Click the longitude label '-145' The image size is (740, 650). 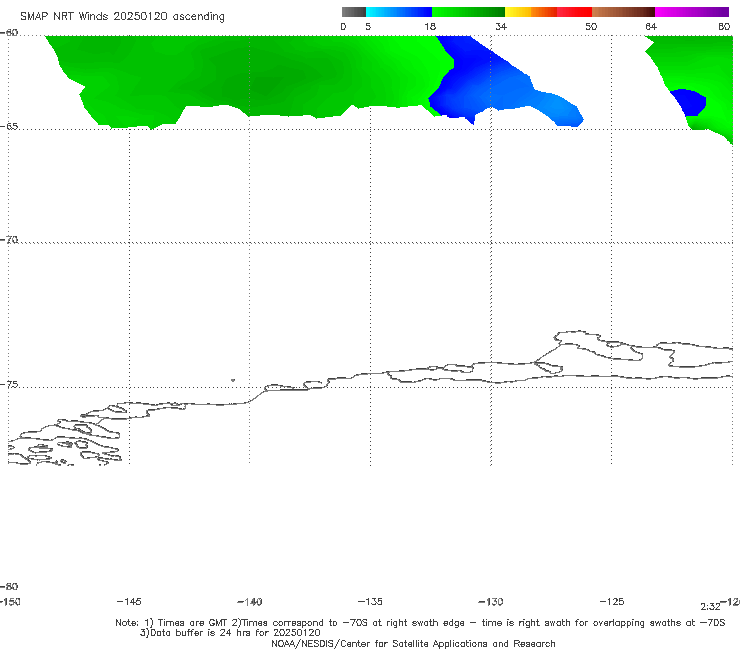tap(129, 602)
